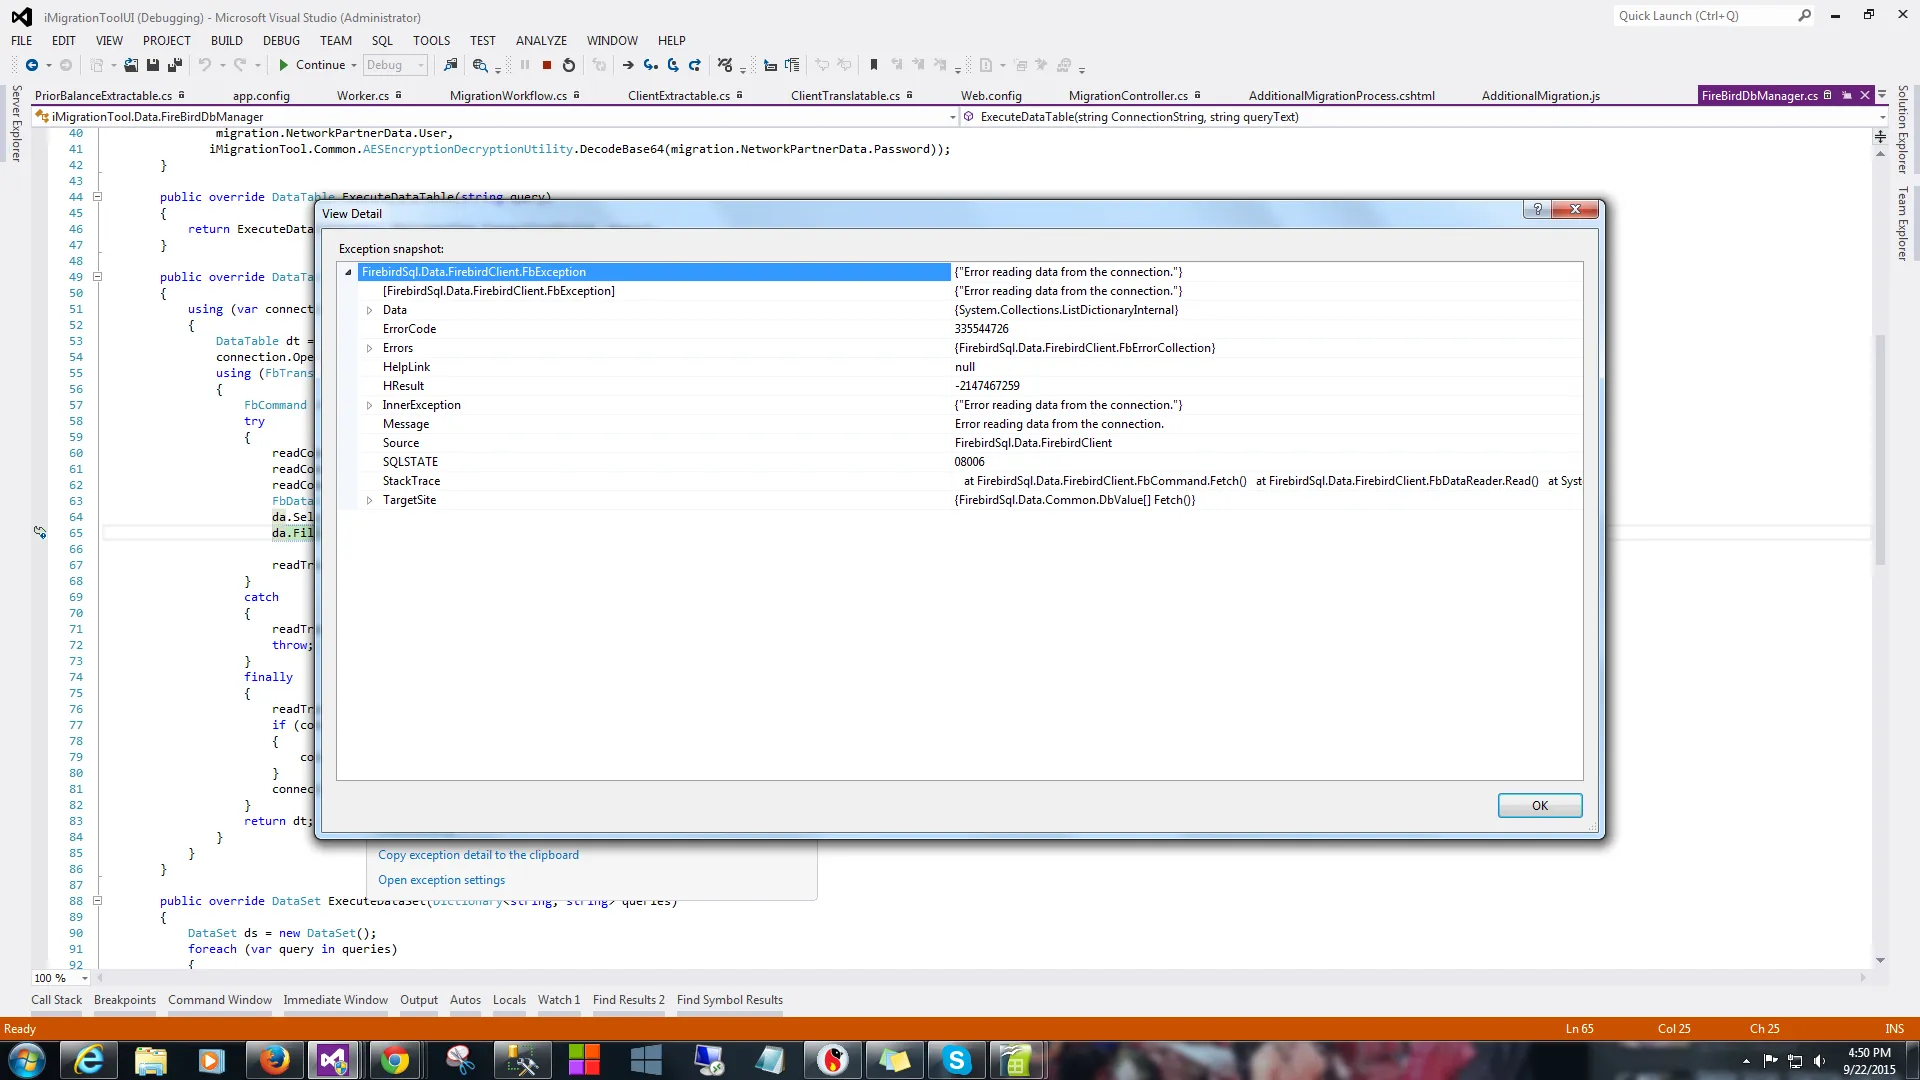Open Visual Studio in Windows taskbar
Image resolution: width=1920 pixels, height=1080 pixels.
pos(333,1060)
